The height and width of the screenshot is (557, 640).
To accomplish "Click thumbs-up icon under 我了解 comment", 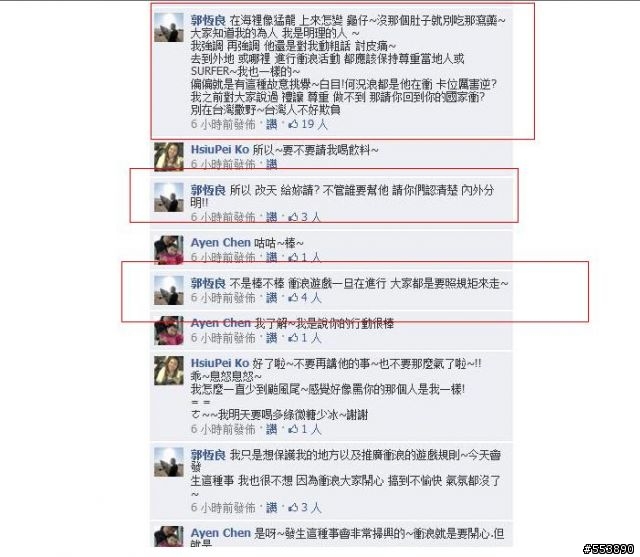I will [293, 338].
